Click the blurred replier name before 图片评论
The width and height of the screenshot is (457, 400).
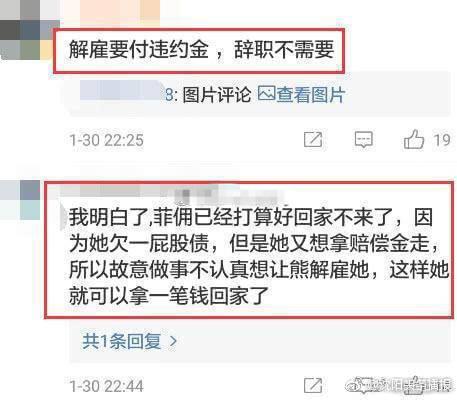tap(122, 91)
